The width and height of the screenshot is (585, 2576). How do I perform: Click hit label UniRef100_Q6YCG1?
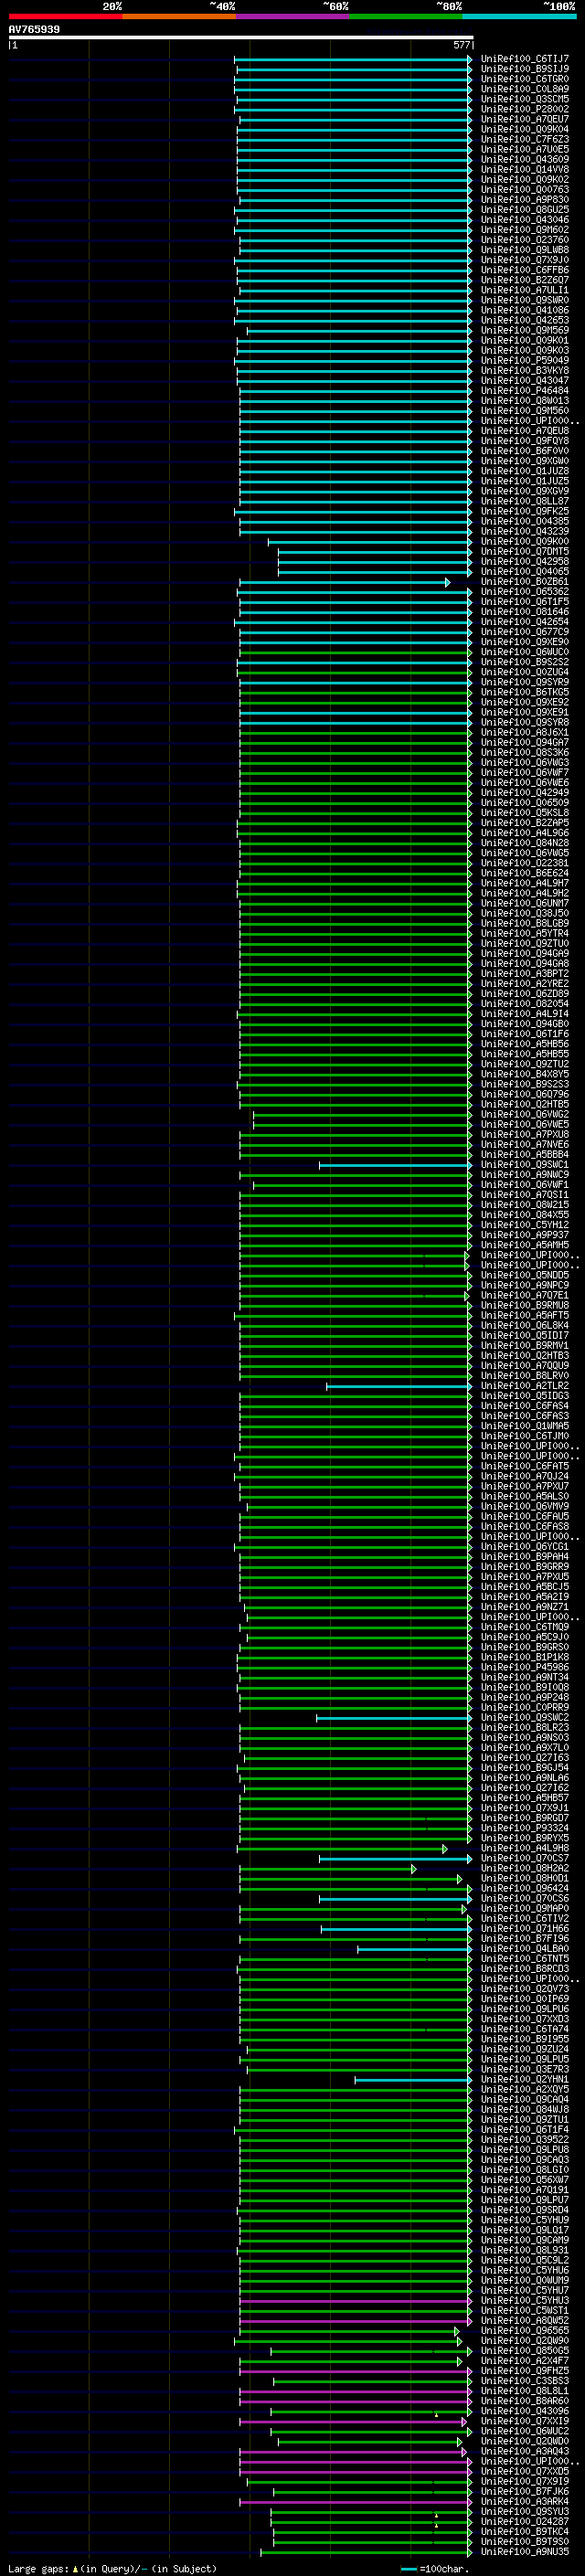[x=524, y=1547]
